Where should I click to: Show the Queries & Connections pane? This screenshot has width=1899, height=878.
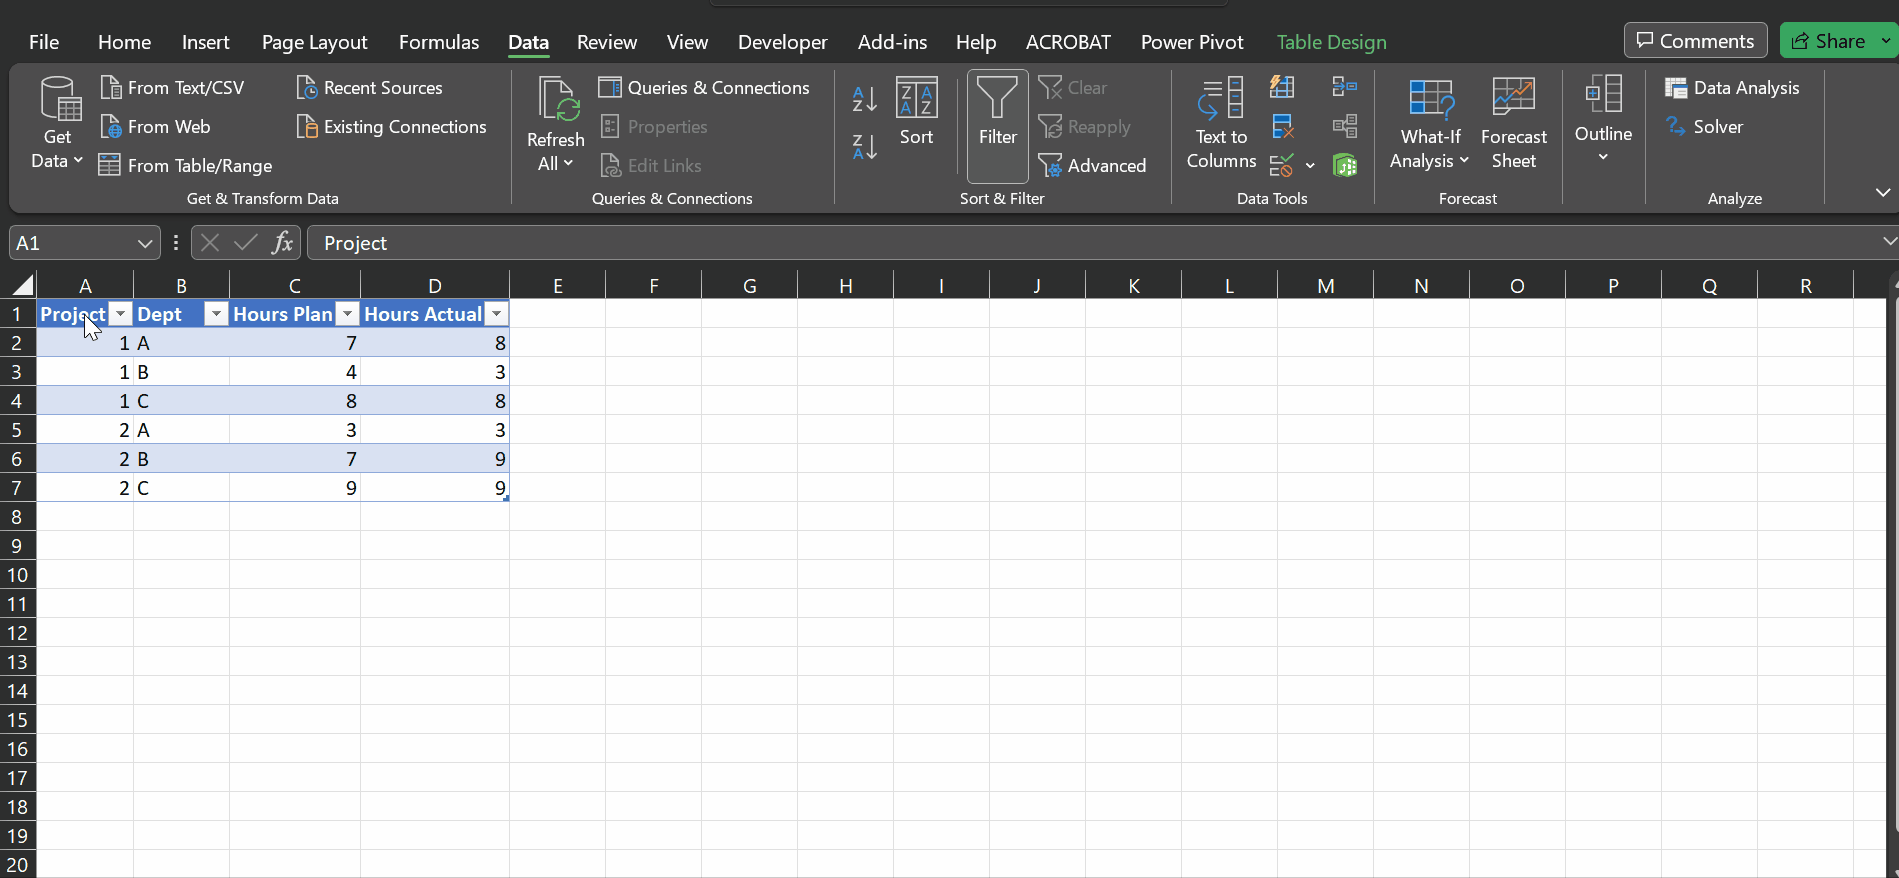704,88
